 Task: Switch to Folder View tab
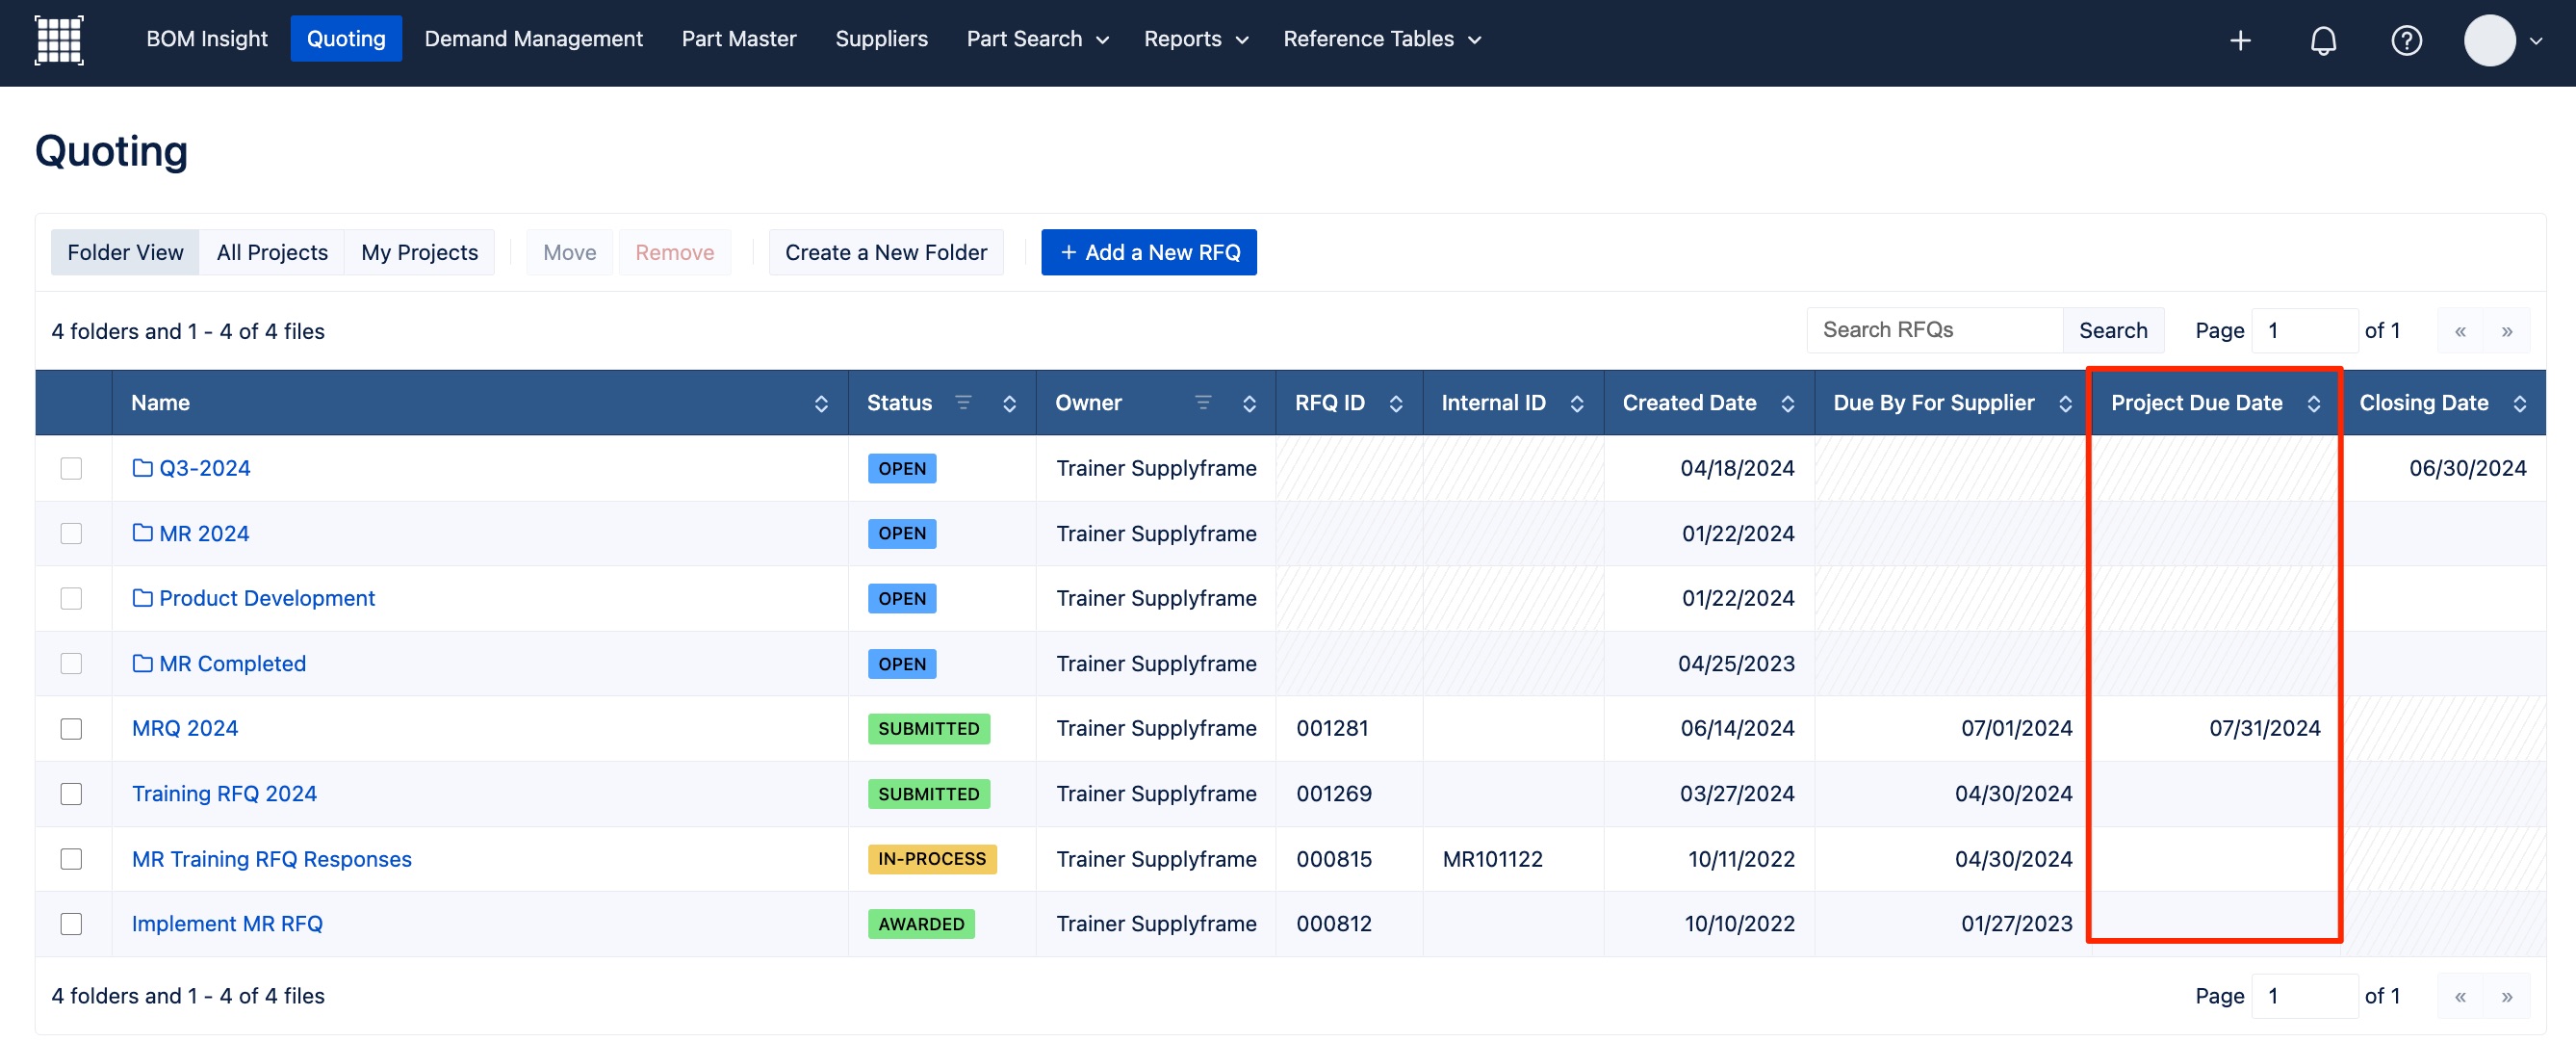[125, 252]
